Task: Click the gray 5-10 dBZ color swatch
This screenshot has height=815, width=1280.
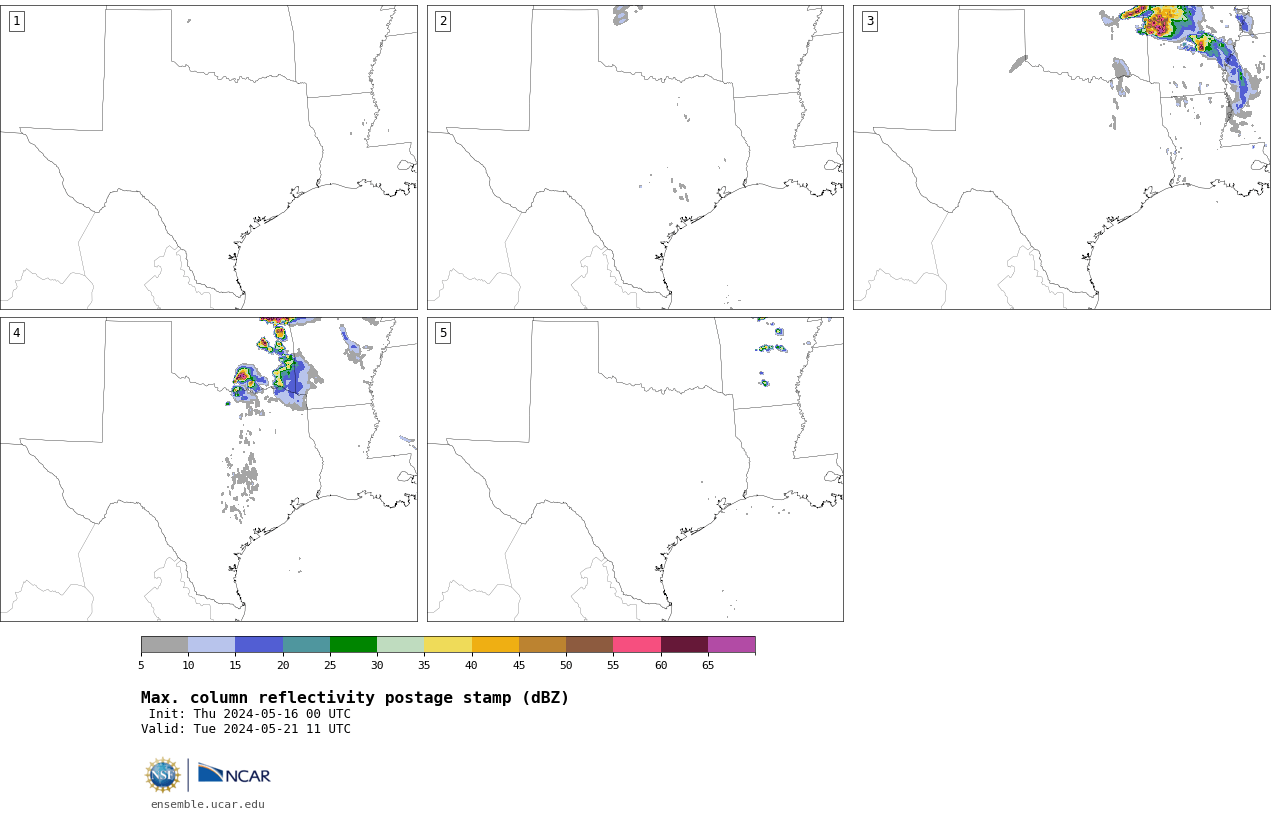Action: pos(164,644)
